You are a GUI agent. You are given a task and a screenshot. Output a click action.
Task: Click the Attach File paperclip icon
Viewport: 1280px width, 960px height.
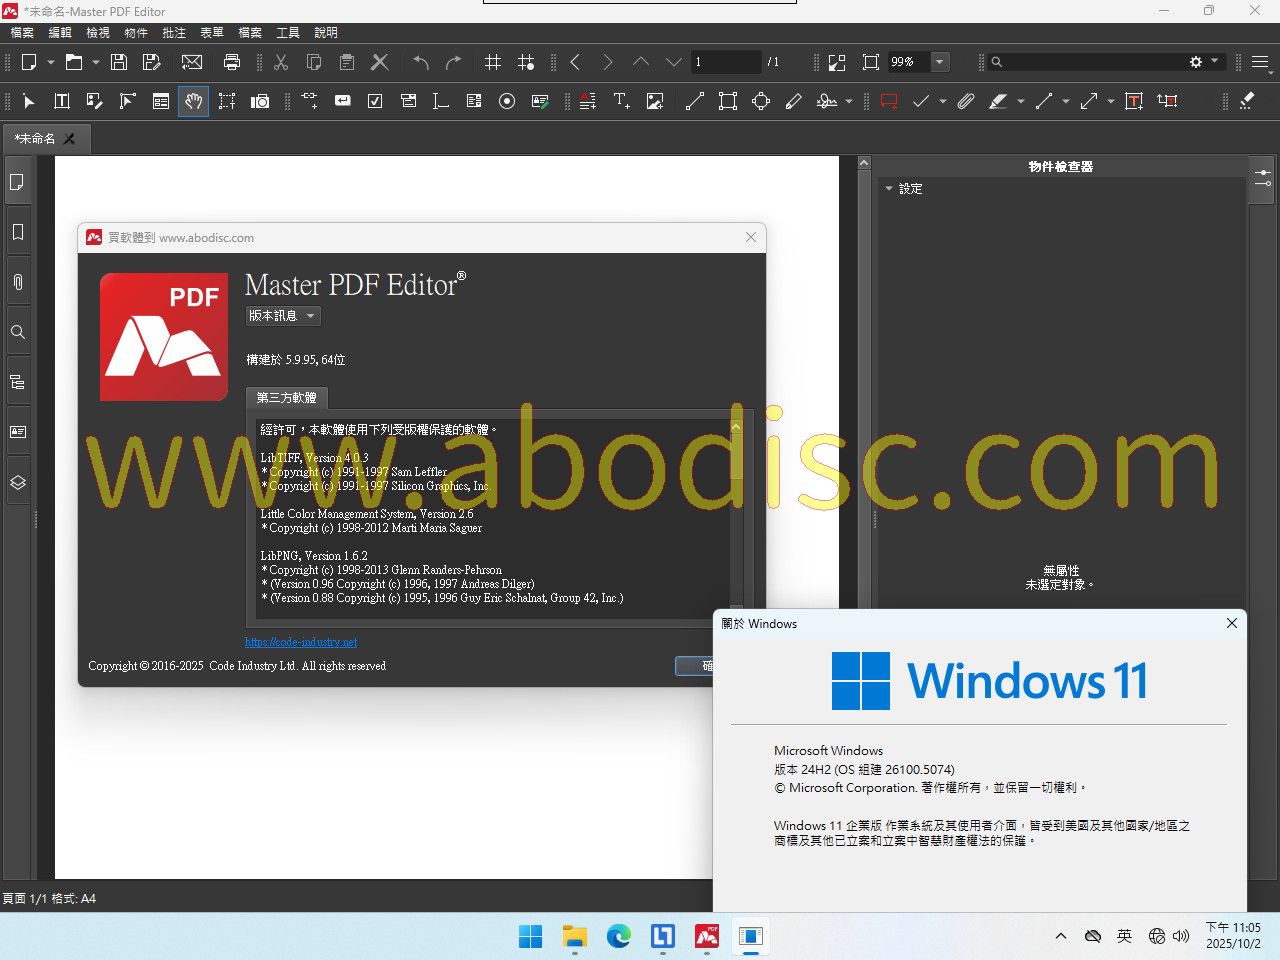[x=965, y=101]
